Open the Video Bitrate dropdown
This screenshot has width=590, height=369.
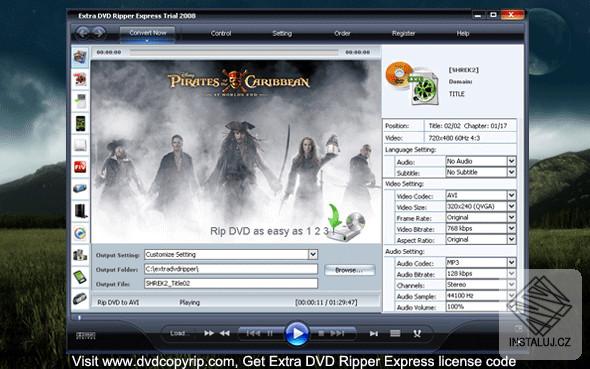tap(511, 228)
